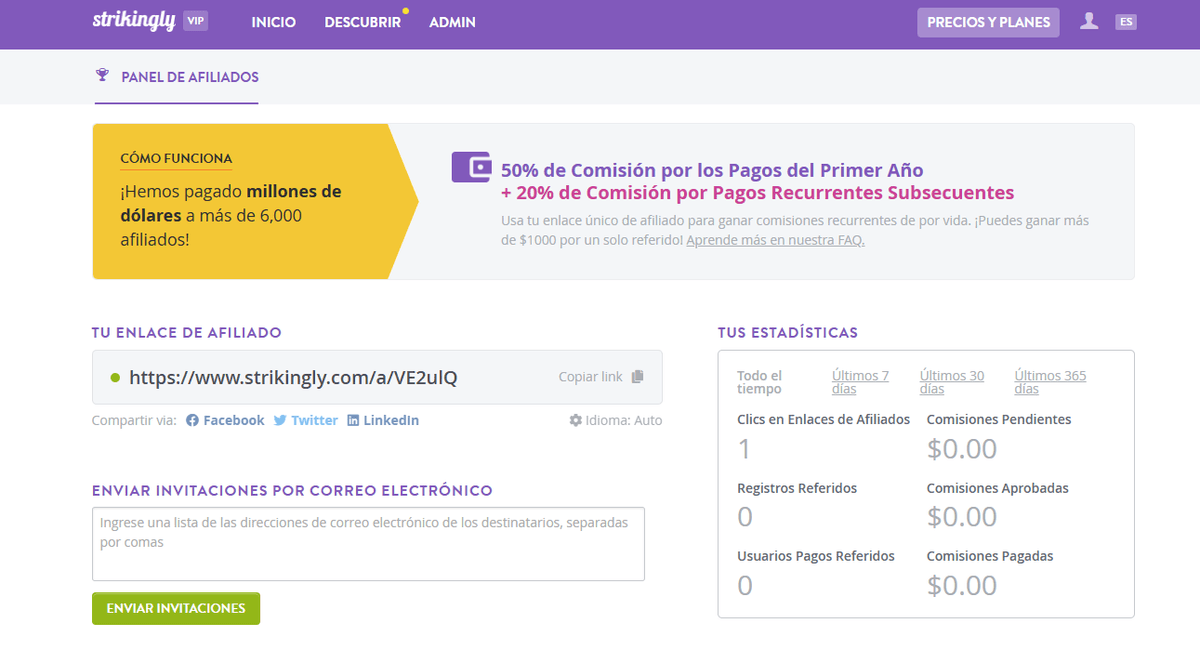Viewport: 1200px width, 653px height.
Task: Open the ADMIN menu
Action: 452,21
